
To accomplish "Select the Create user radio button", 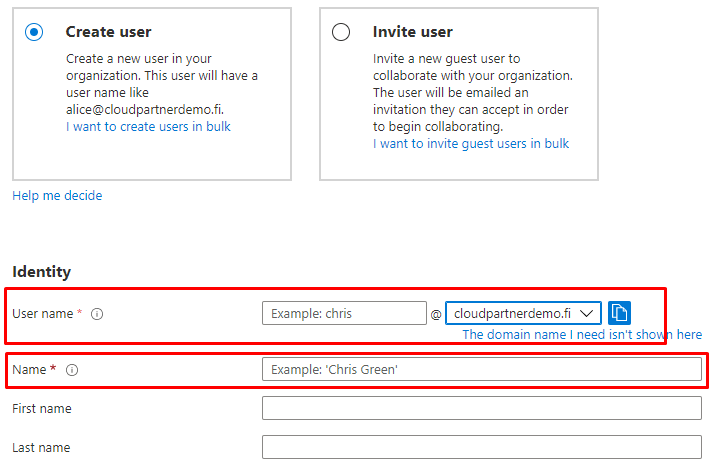I will (x=35, y=32).
